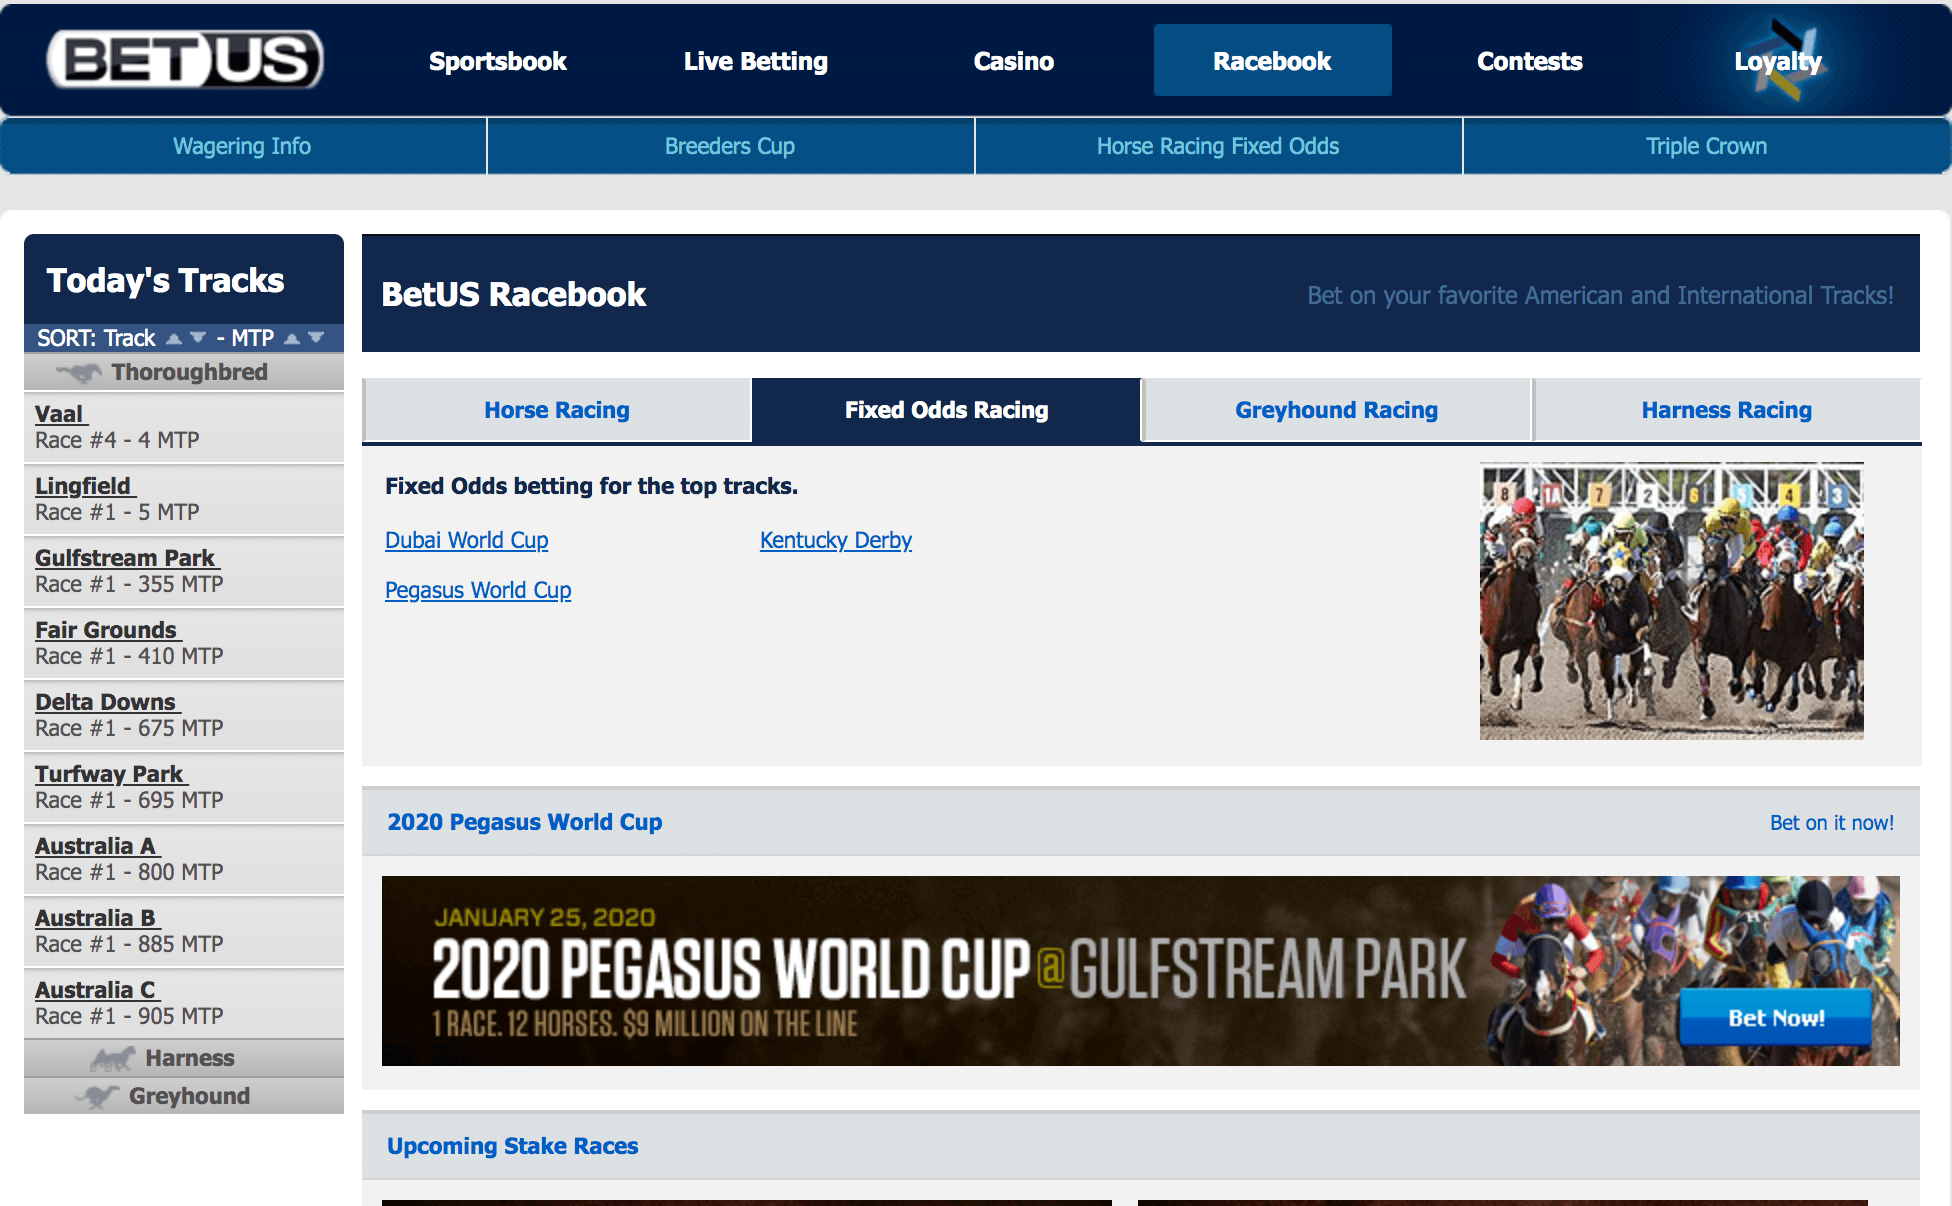Sort tracks ascending by Track name
The image size is (1952, 1206).
coord(172,338)
